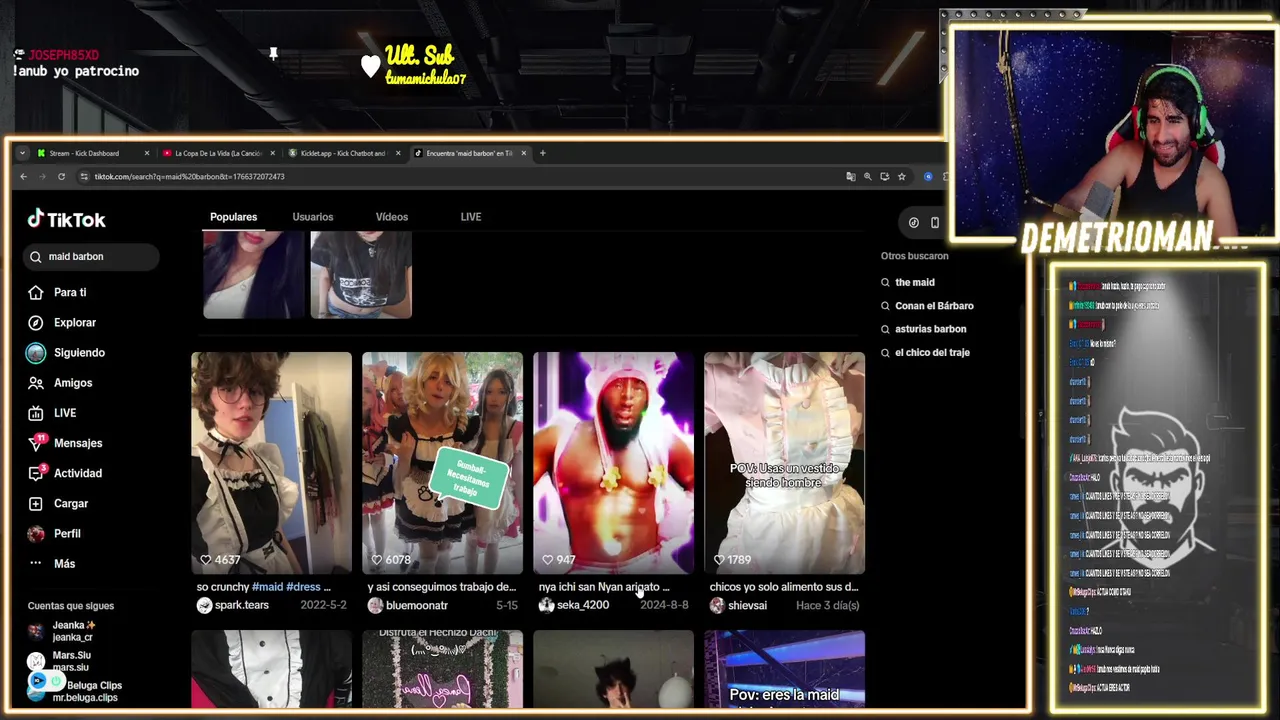Viewport: 1280px width, 720px height.
Task: Select suggestion 'asturias barbon'
Action: (x=930, y=328)
